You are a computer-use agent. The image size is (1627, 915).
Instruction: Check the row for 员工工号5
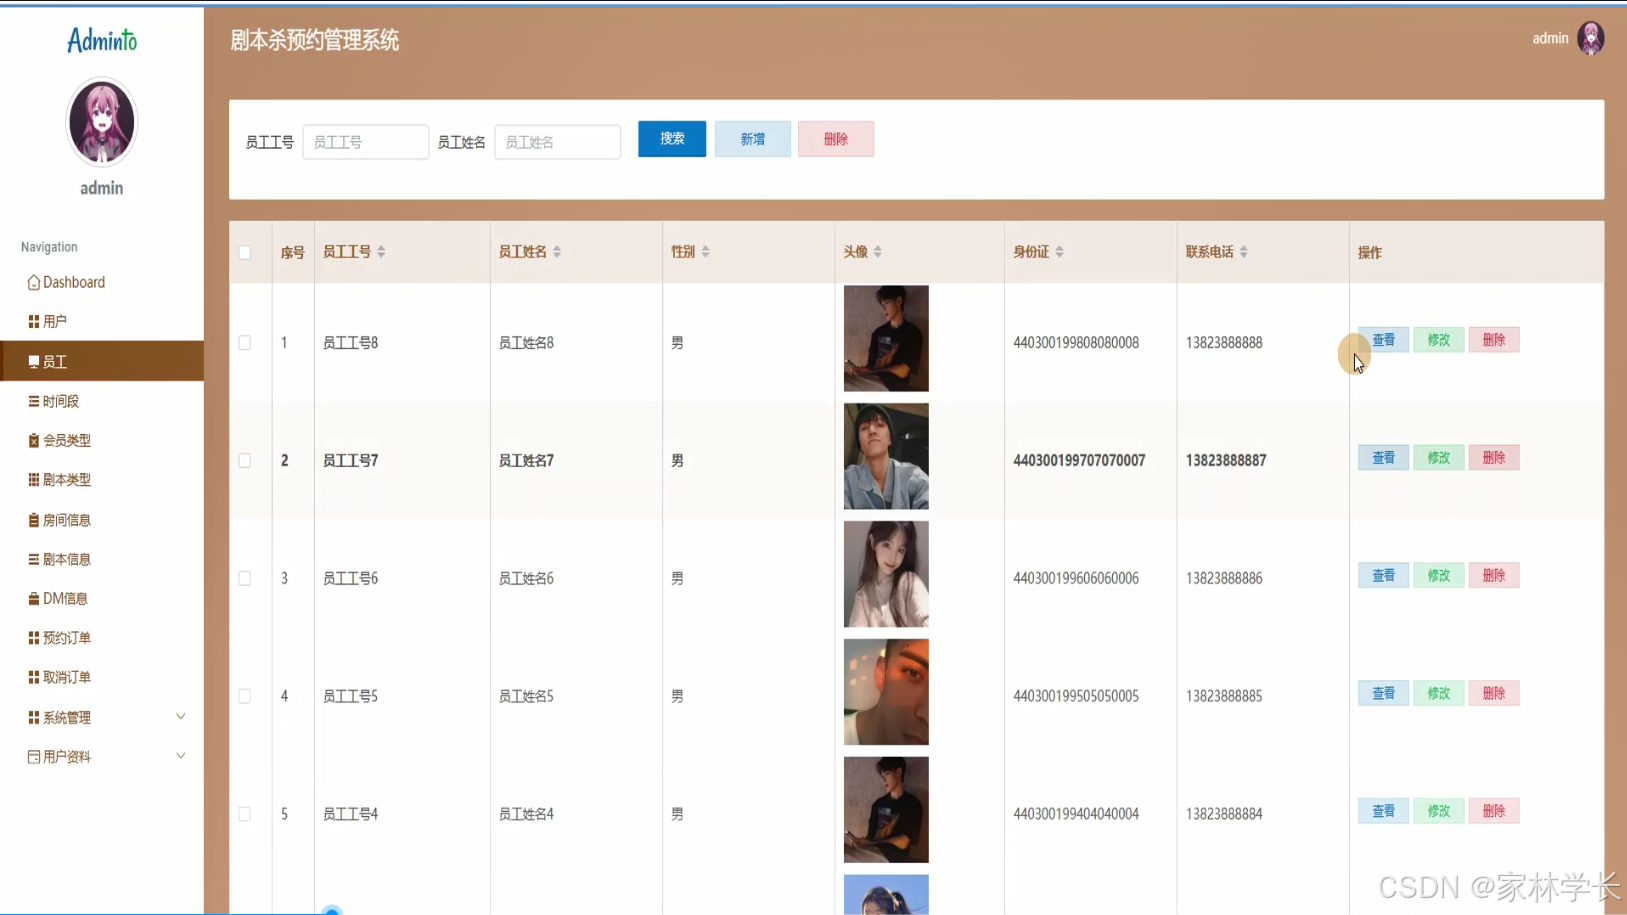pyautogui.click(x=245, y=696)
